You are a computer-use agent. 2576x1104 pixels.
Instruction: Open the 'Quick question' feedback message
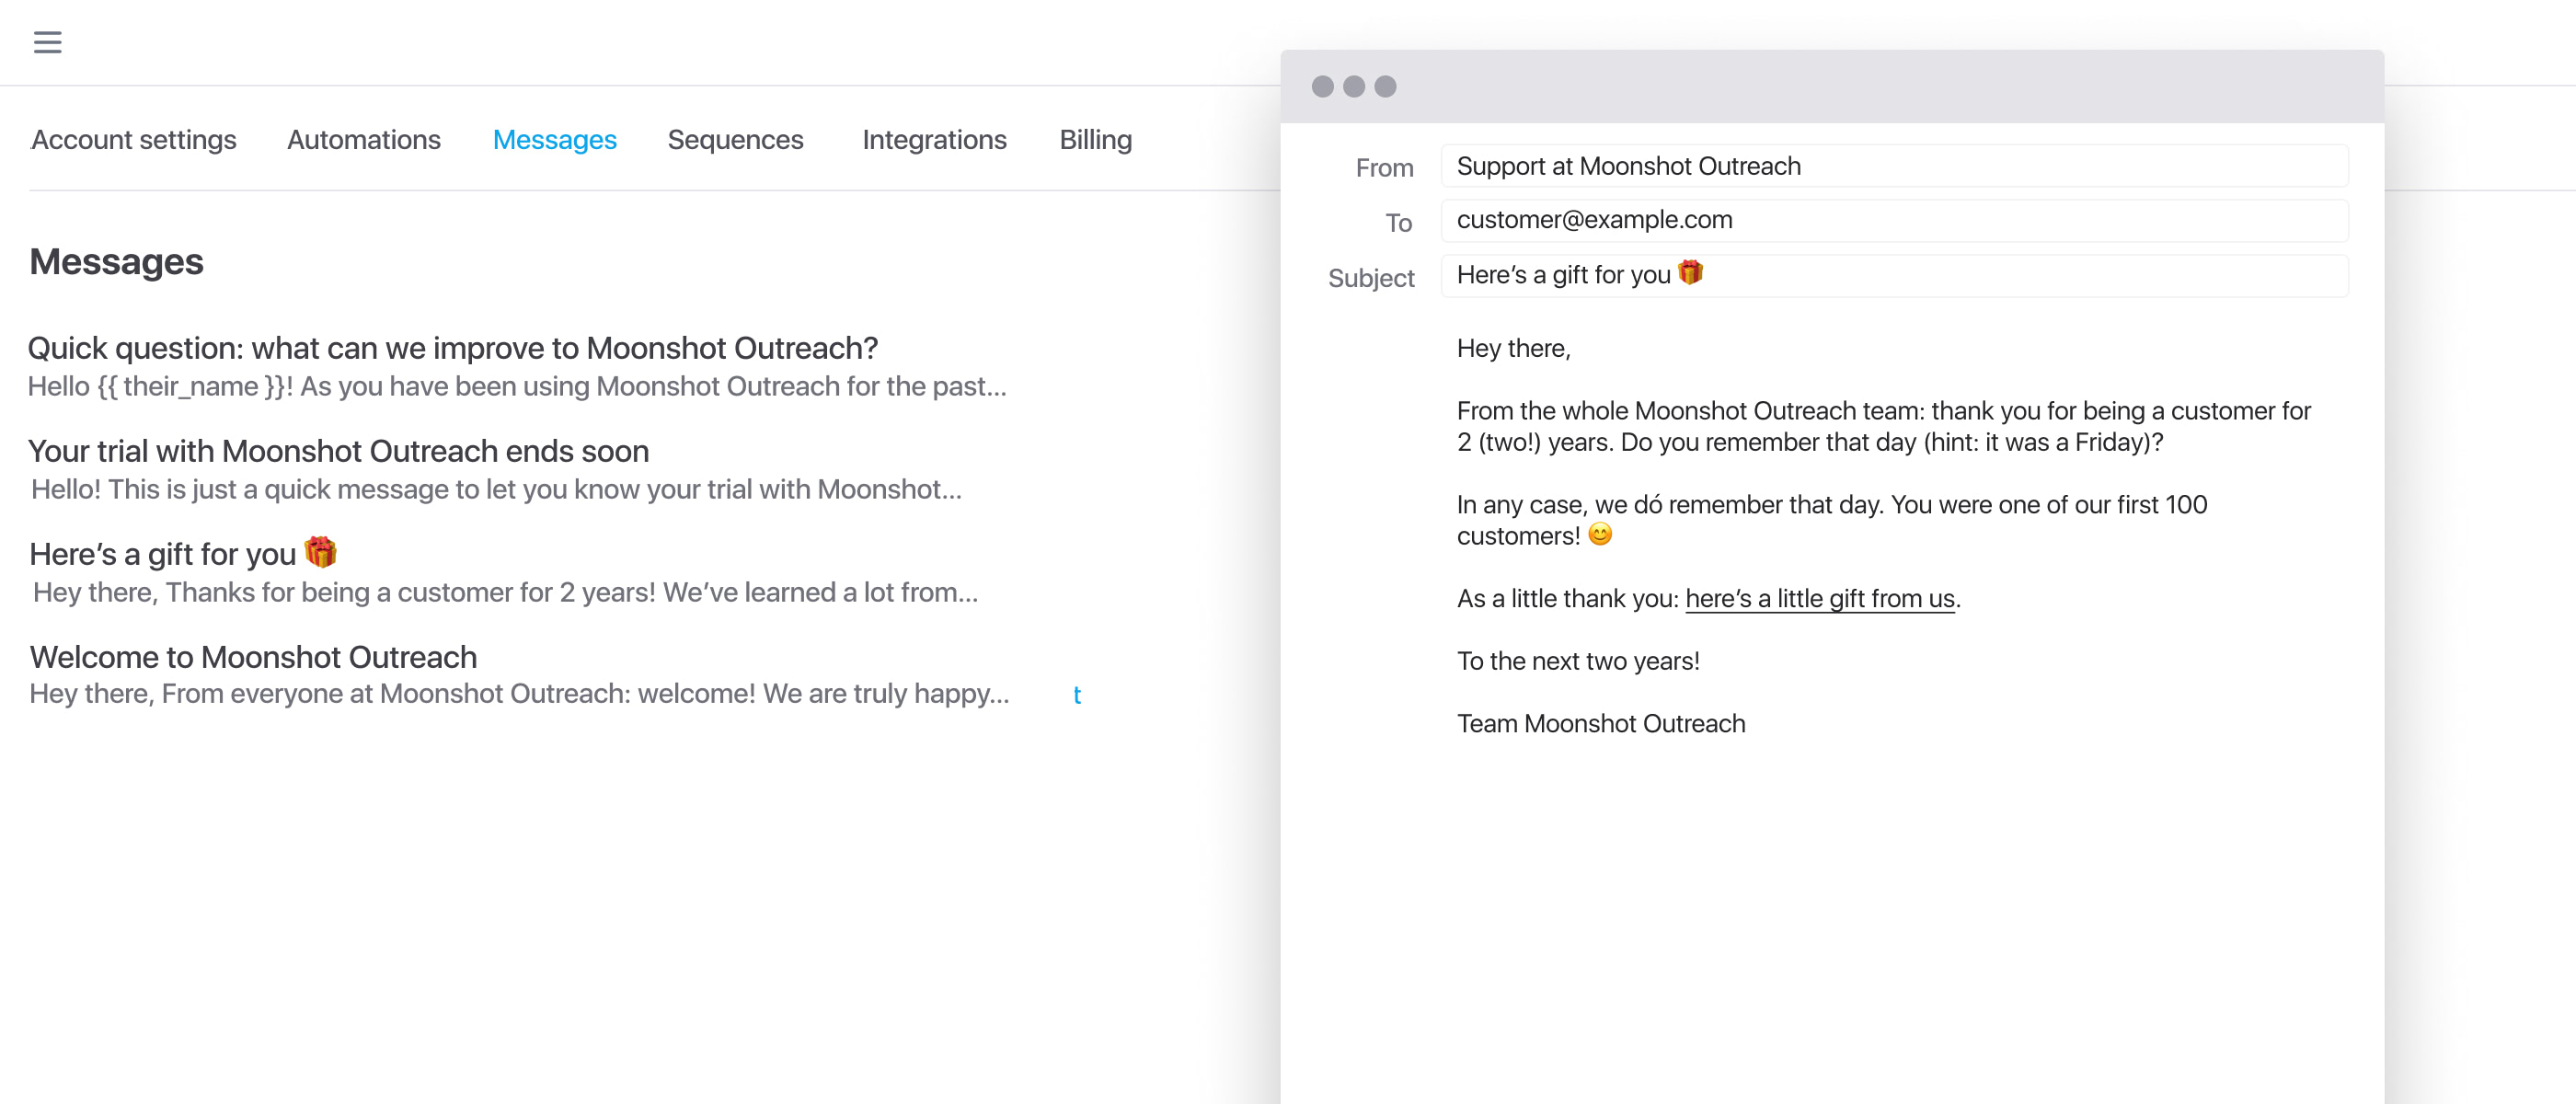click(x=452, y=348)
